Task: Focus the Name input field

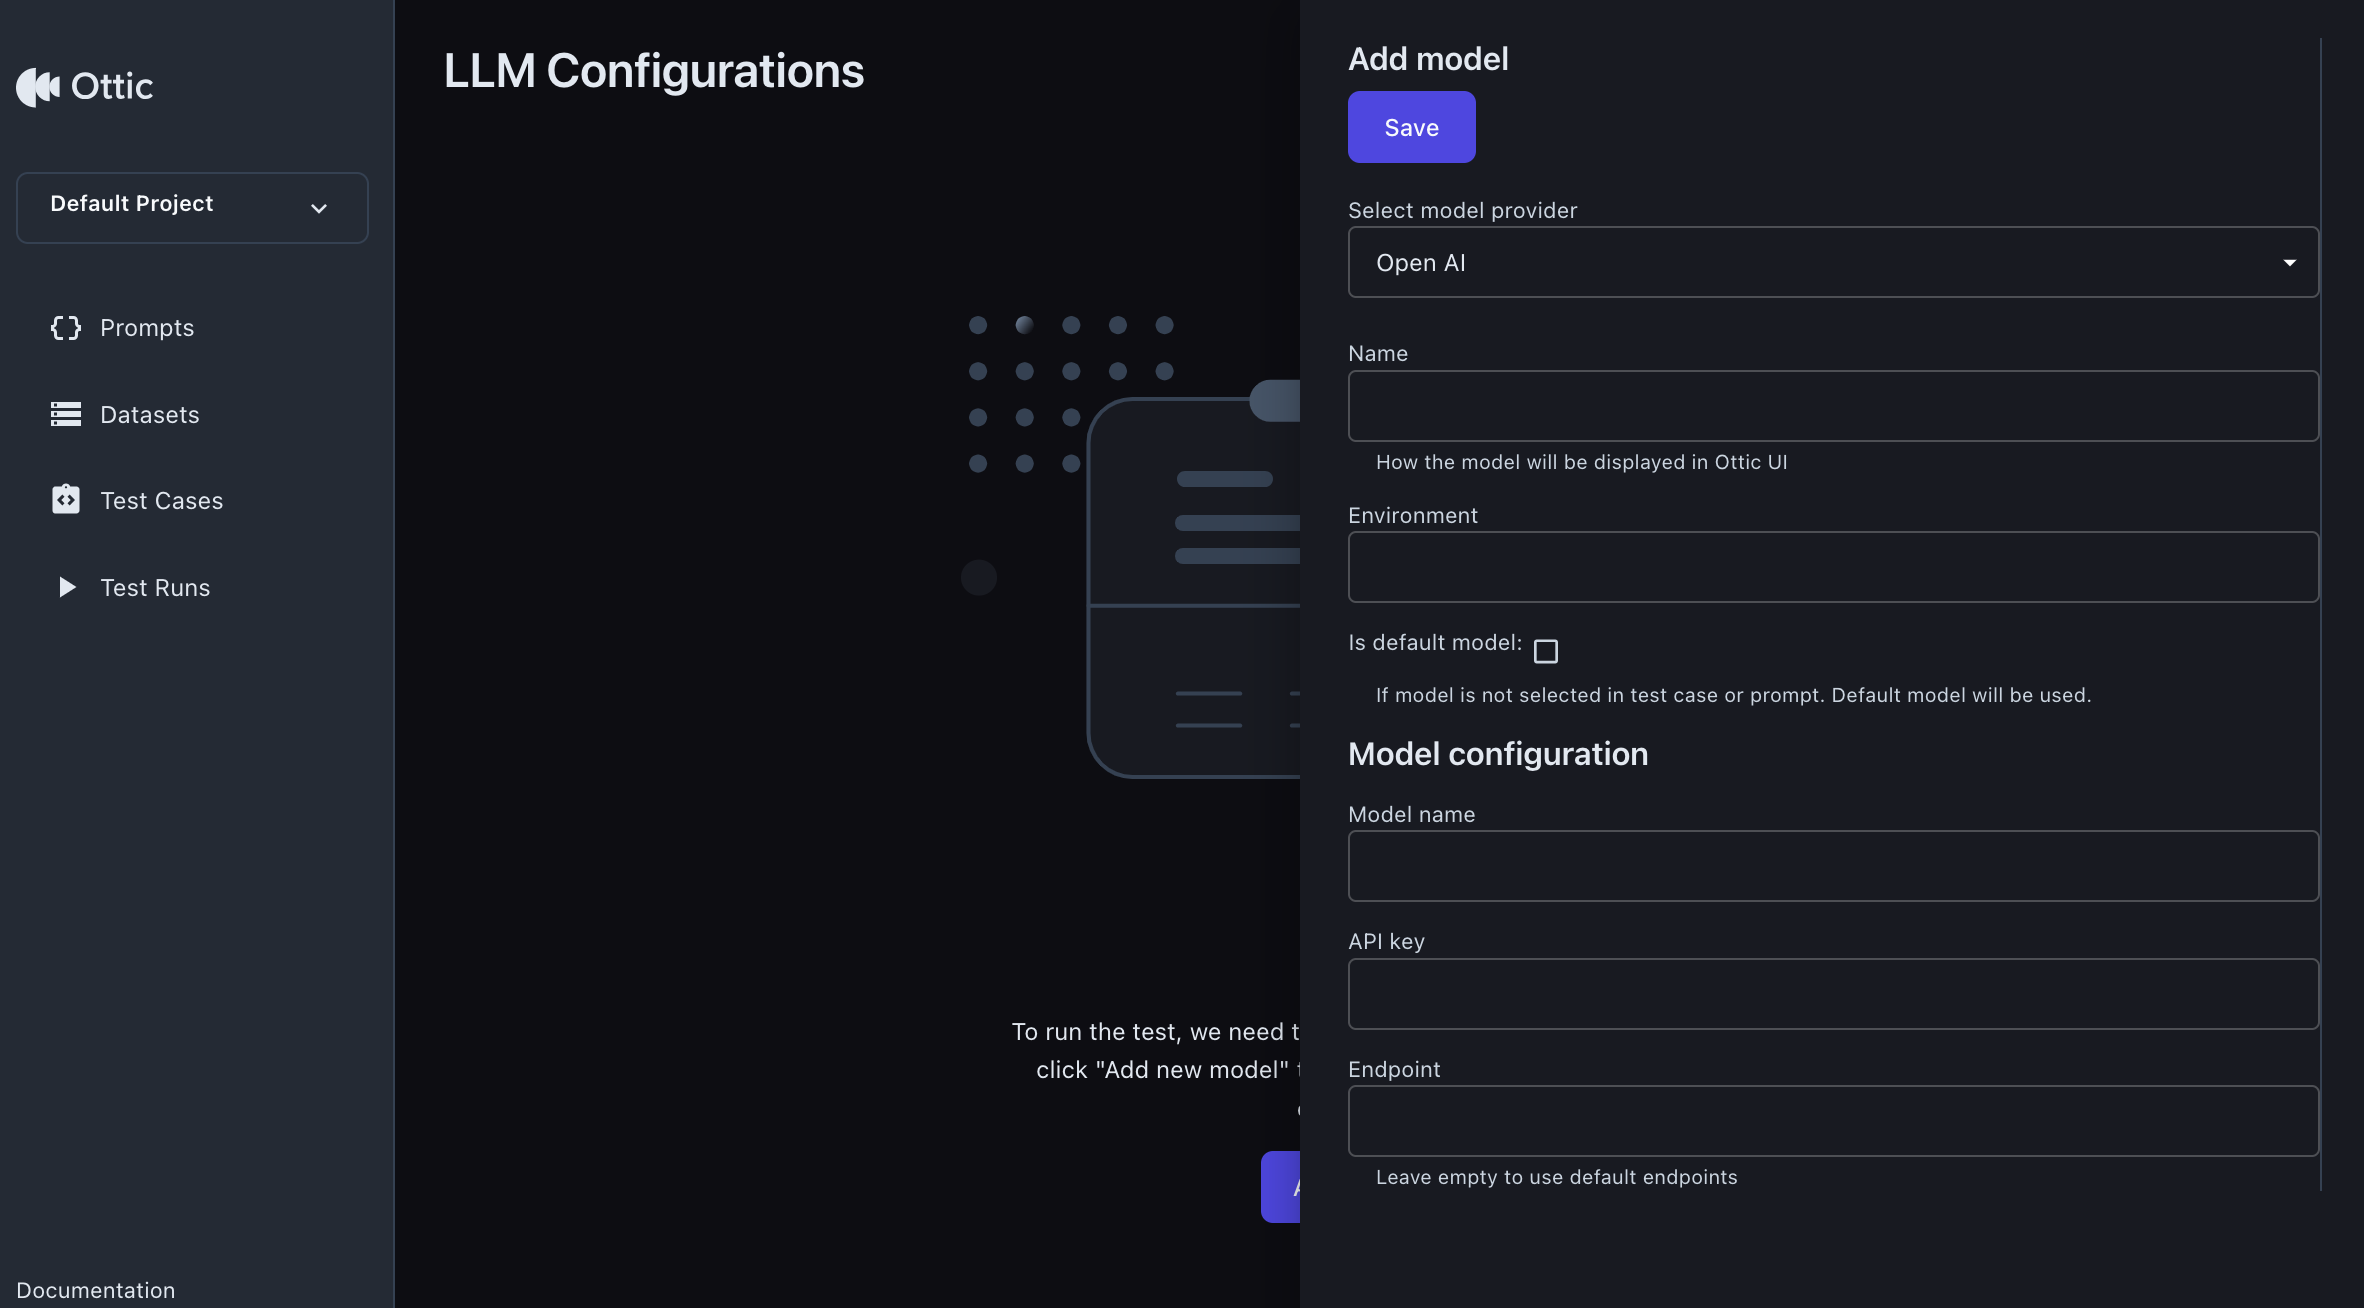Action: tap(1833, 406)
